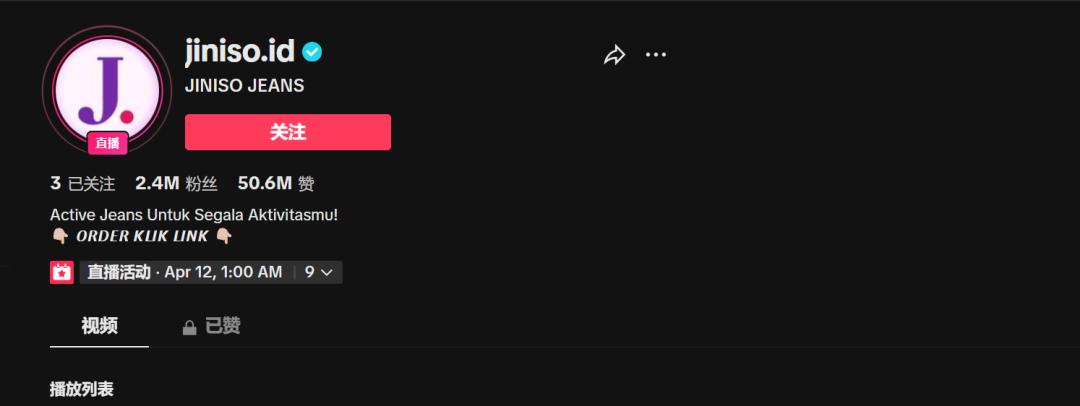Click the pink 直播 live badge
Screen dimensions: 1080x406
point(107,143)
